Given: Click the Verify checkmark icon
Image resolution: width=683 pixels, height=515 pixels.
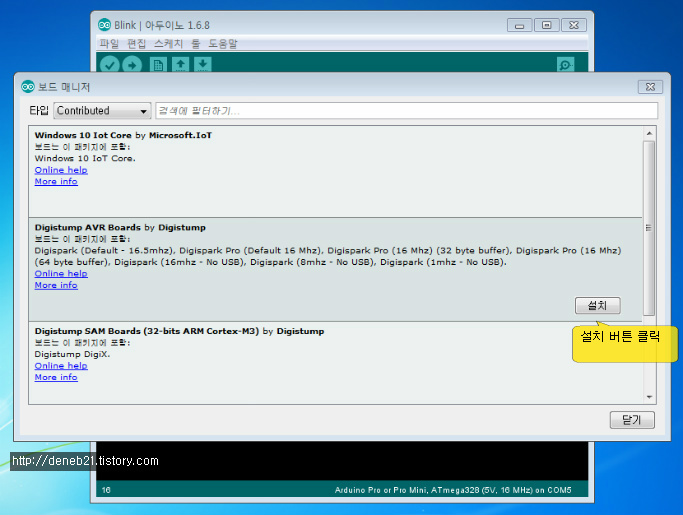Looking at the screenshot, I should pos(109,65).
